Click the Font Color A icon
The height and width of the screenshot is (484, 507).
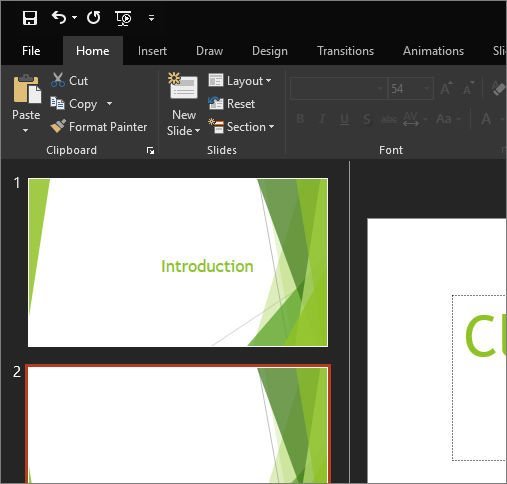click(x=486, y=119)
